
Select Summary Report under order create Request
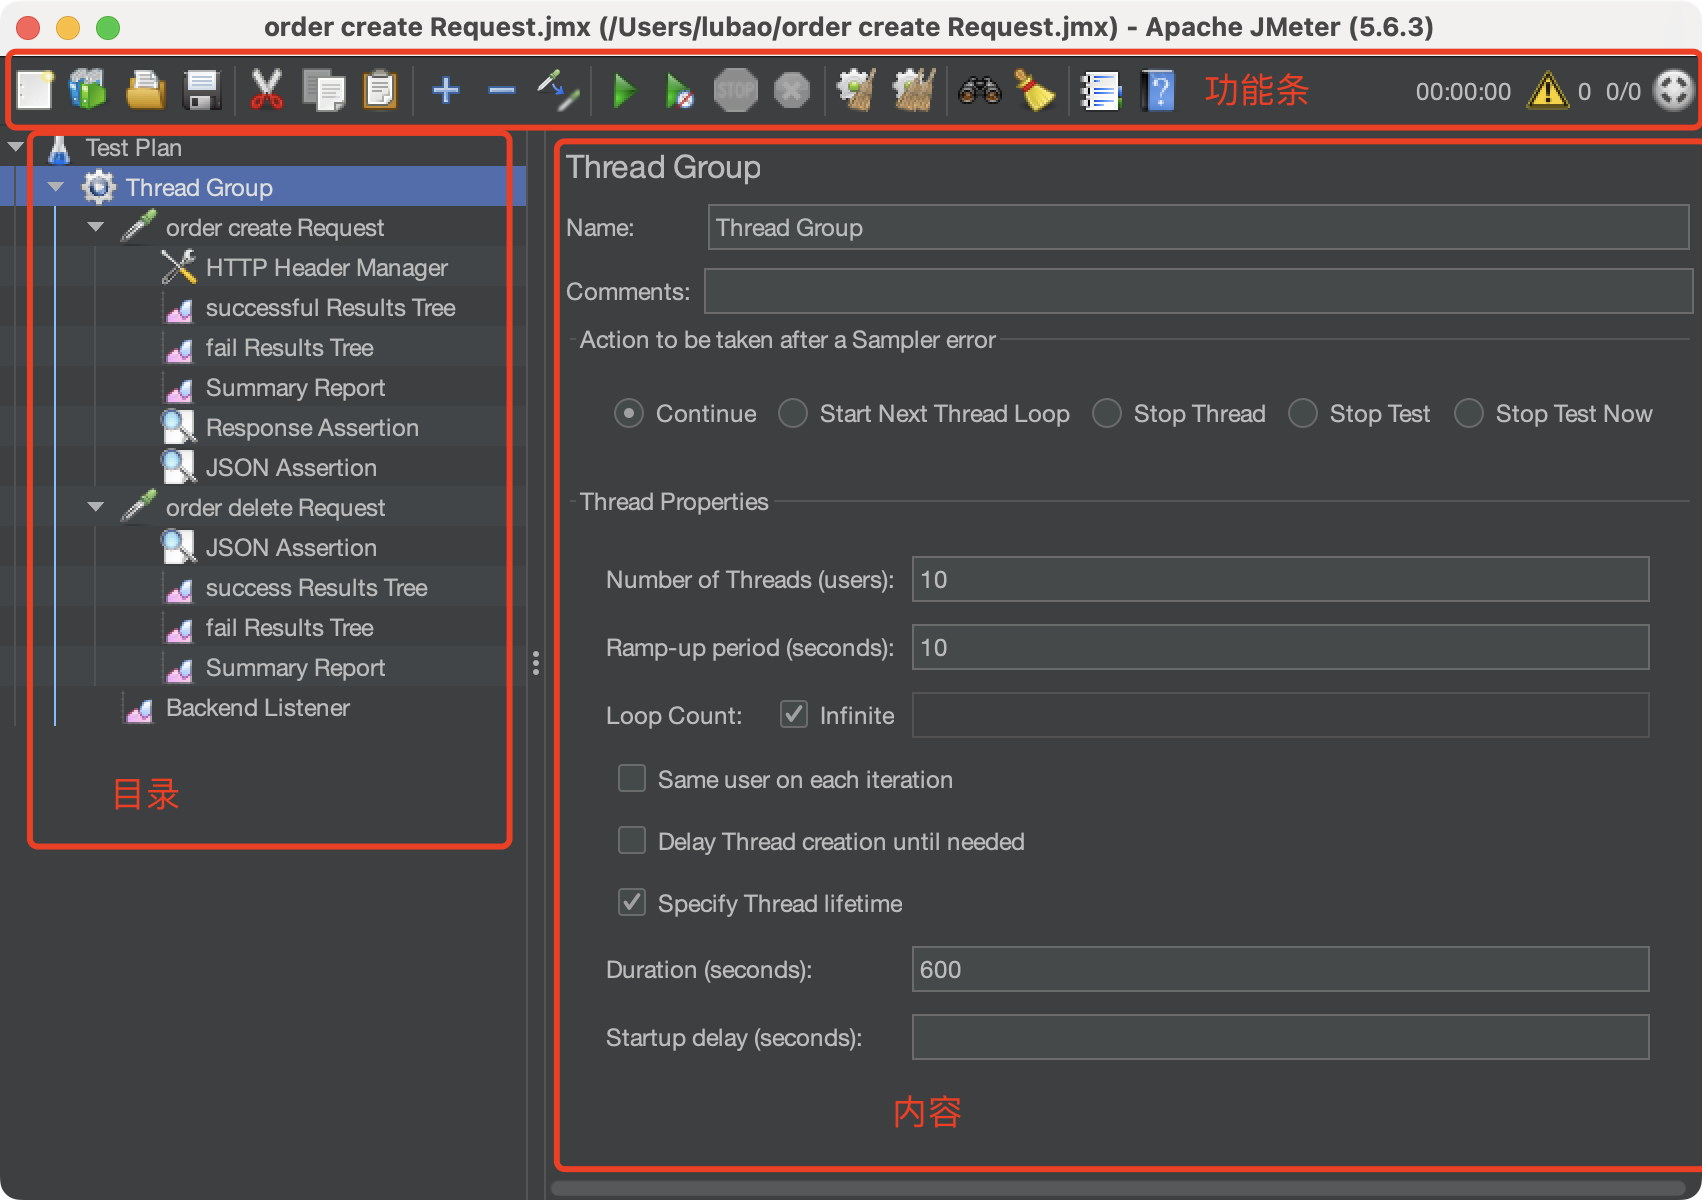[x=295, y=388]
